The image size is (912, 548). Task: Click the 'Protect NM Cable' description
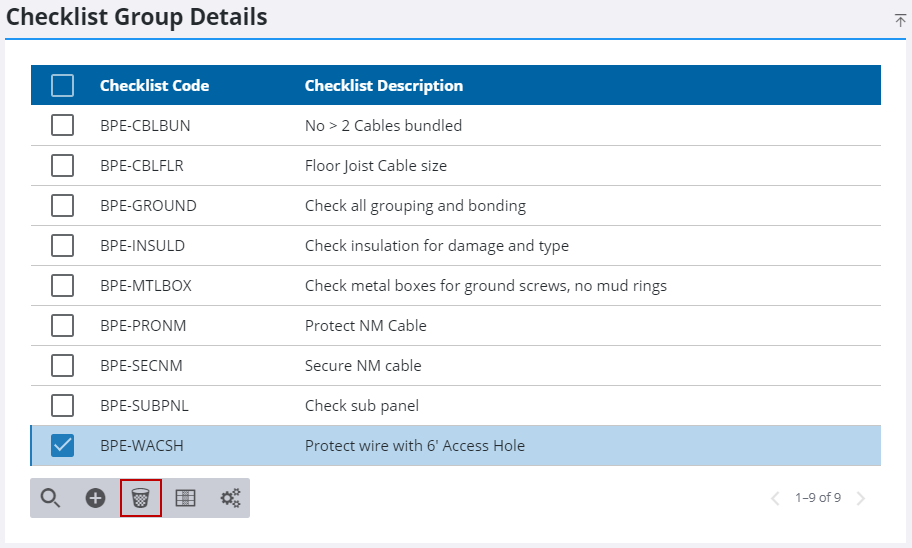point(365,326)
